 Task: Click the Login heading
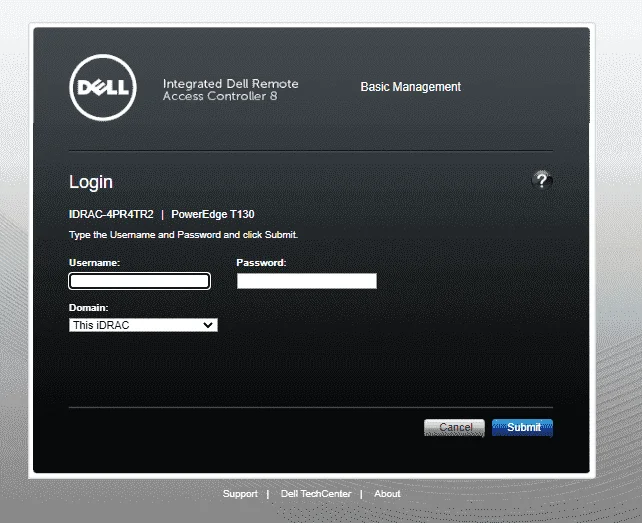tap(90, 182)
